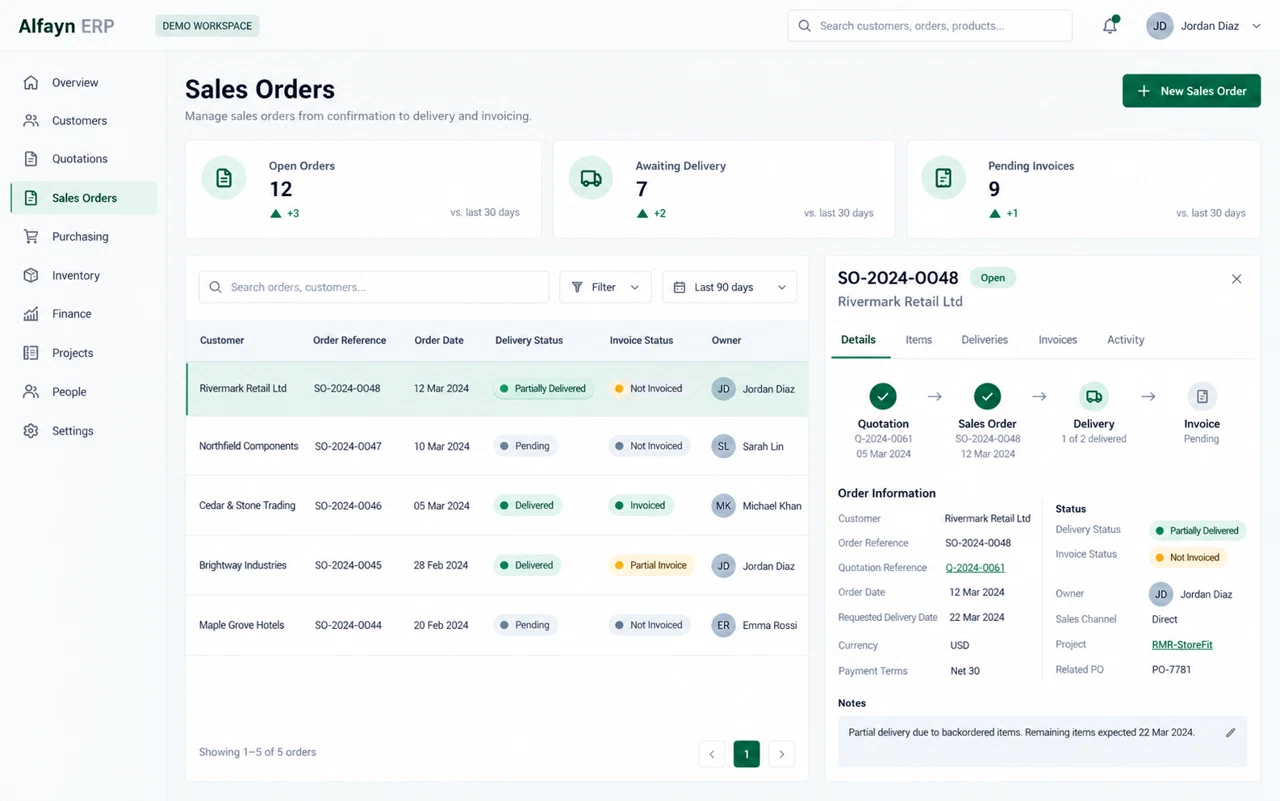Edit the note with the pencil icon

[1231, 733]
